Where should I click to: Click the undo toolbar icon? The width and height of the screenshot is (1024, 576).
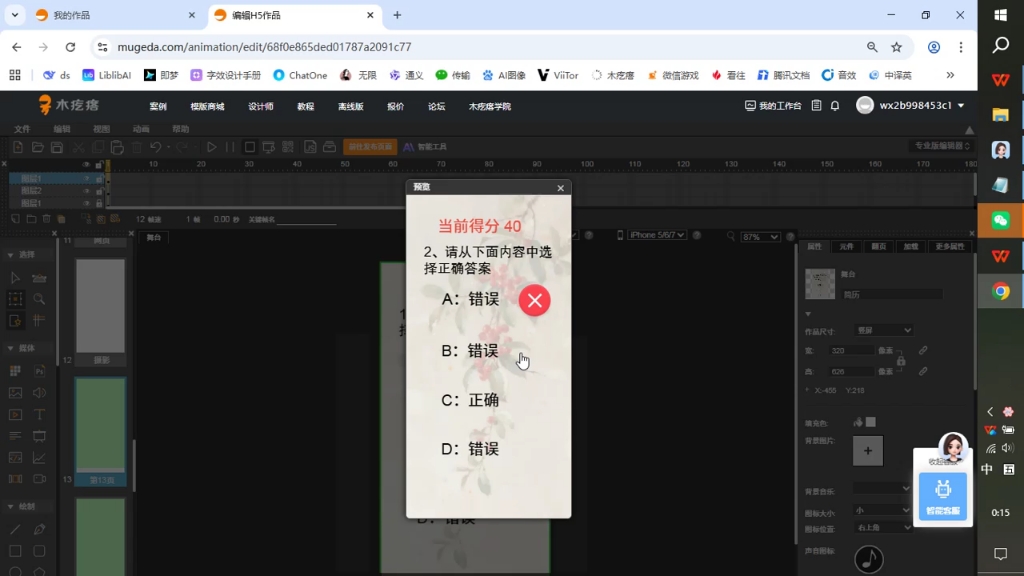tap(155, 147)
